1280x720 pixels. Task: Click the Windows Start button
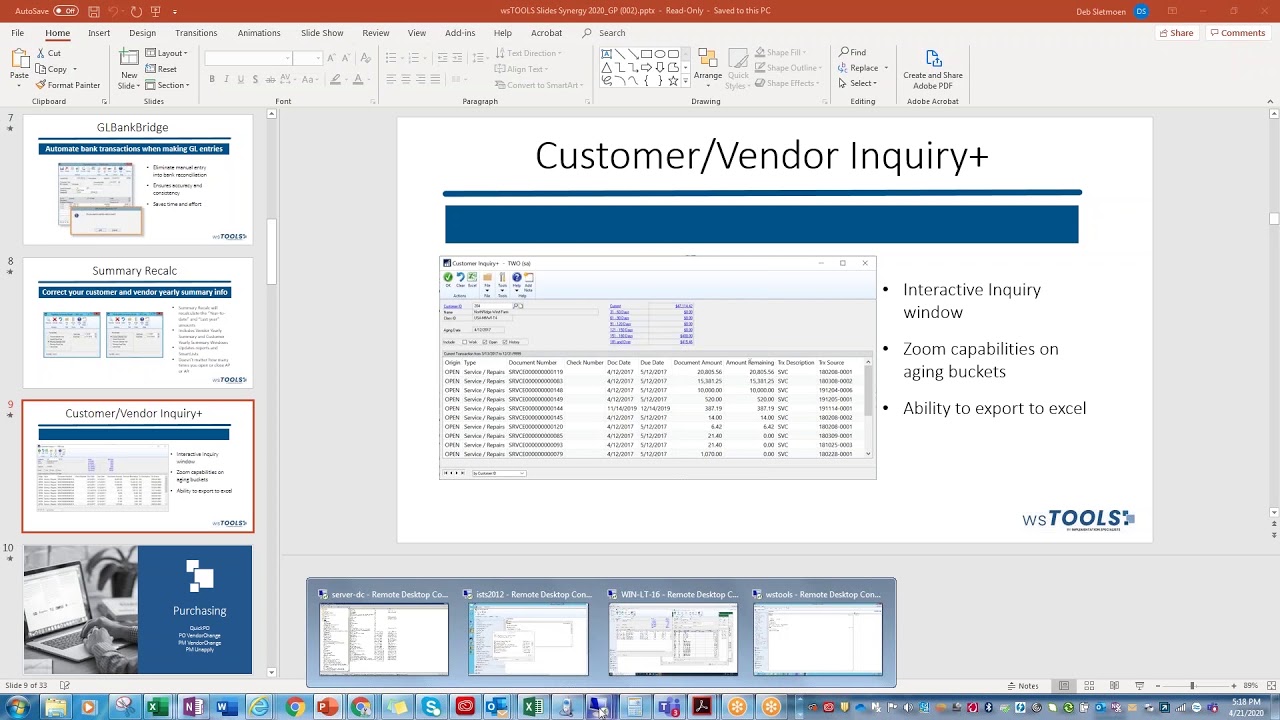18,708
